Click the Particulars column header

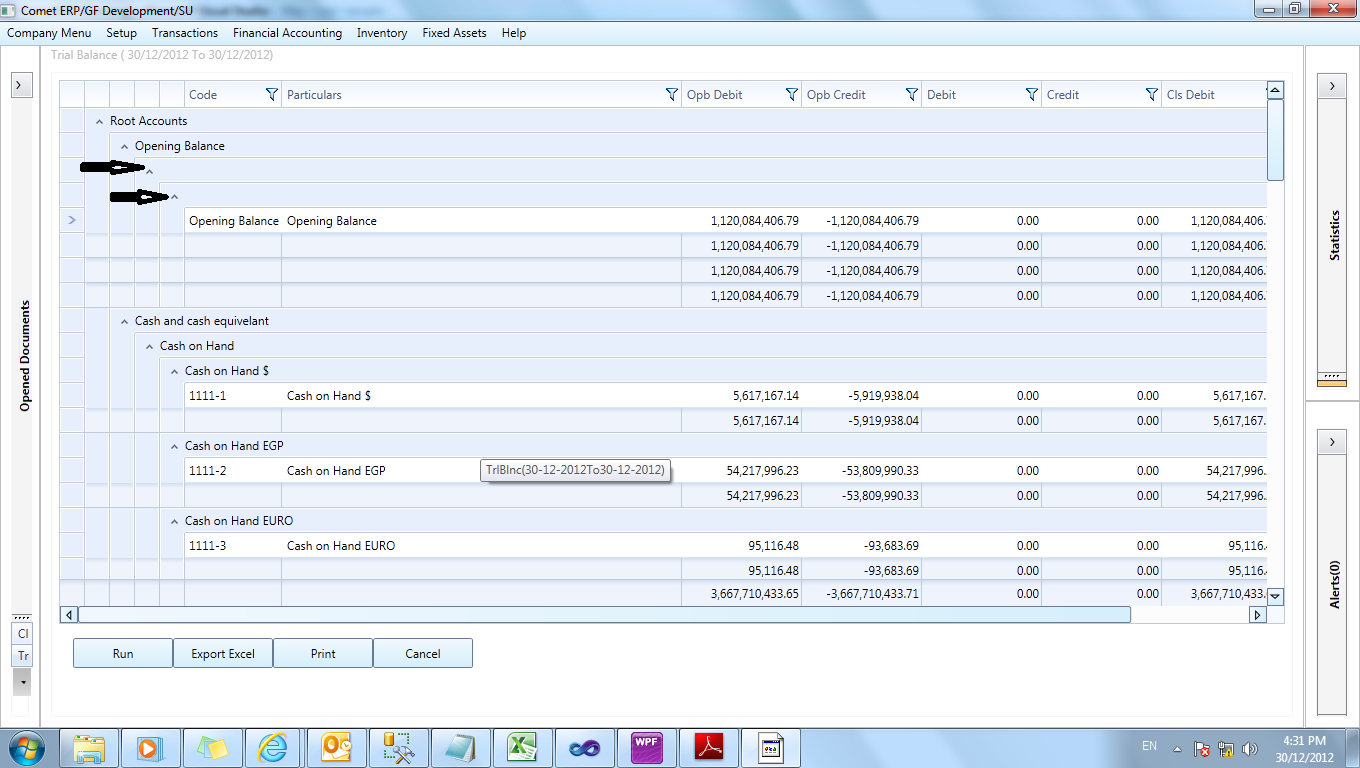click(x=481, y=94)
